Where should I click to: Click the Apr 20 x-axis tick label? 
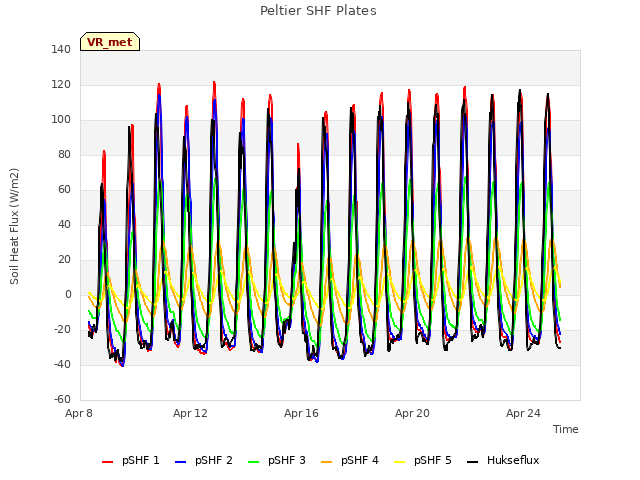[412, 413]
